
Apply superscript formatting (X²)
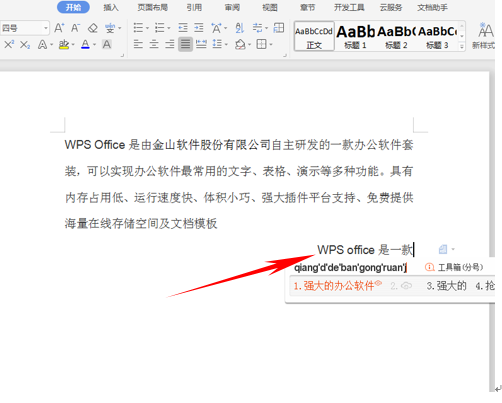(9, 44)
